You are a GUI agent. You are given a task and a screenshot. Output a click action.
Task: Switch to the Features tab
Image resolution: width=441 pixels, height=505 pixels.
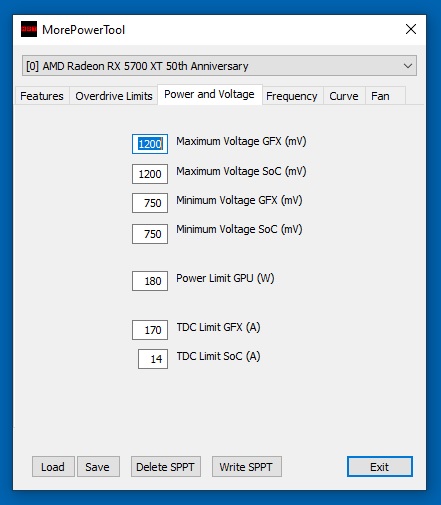tap(42, 96)
